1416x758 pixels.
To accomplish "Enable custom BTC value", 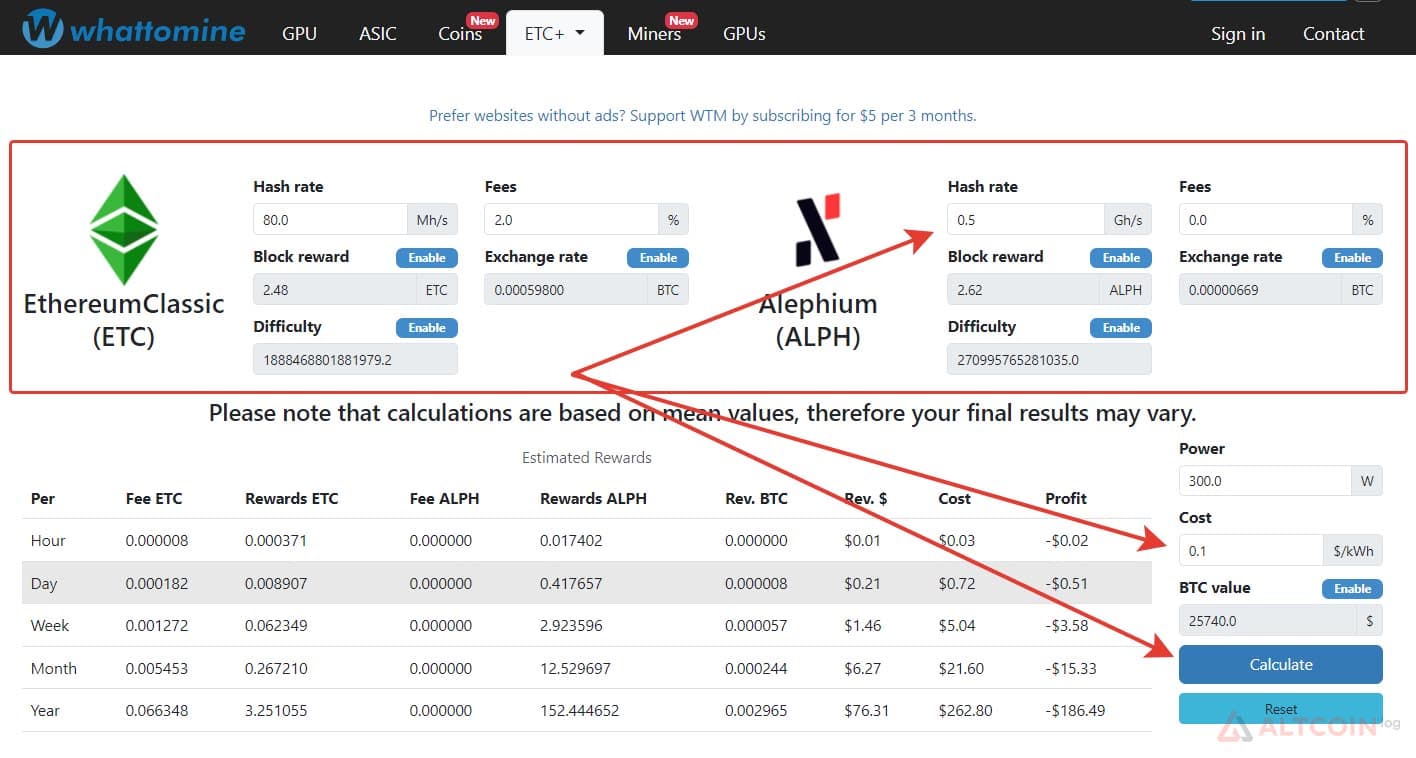I will pyautogui.click(x=1352, y=589).
